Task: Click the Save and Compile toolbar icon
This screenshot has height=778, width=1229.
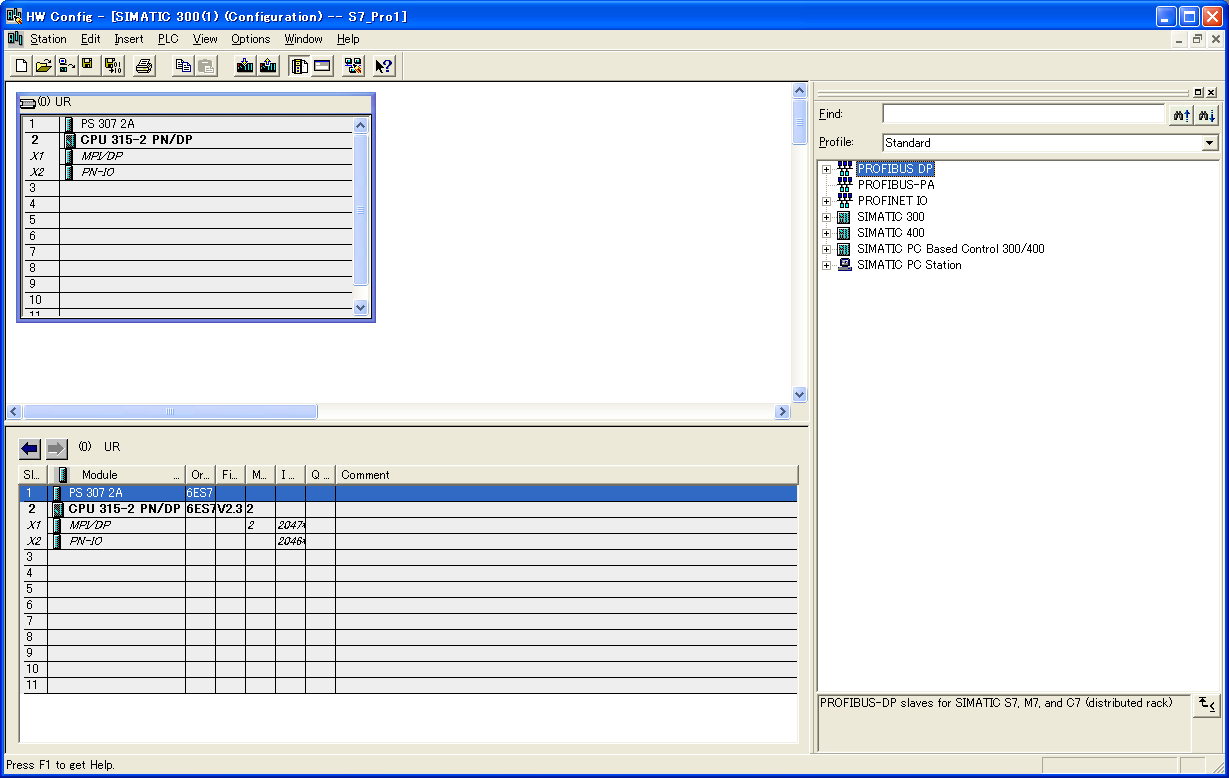Action: tap(113, 66)
